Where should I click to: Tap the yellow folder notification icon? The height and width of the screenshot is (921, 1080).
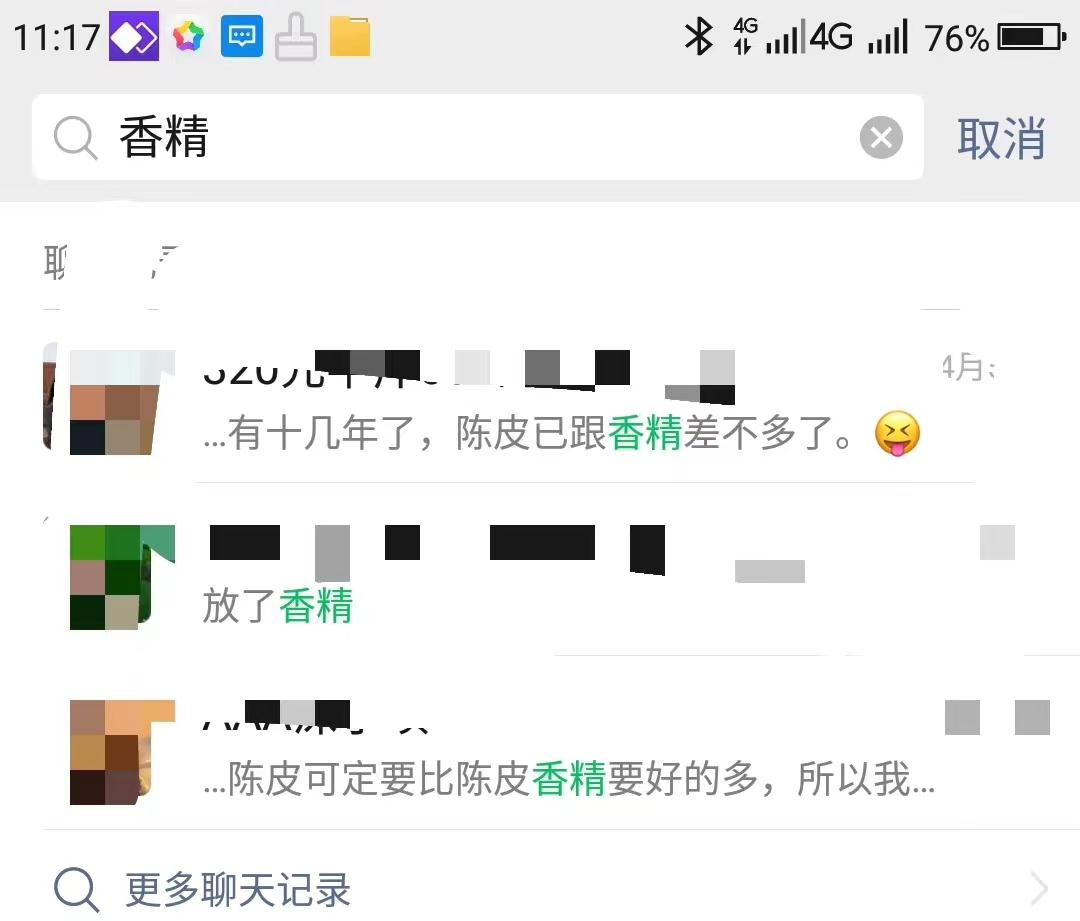[350, 37]
